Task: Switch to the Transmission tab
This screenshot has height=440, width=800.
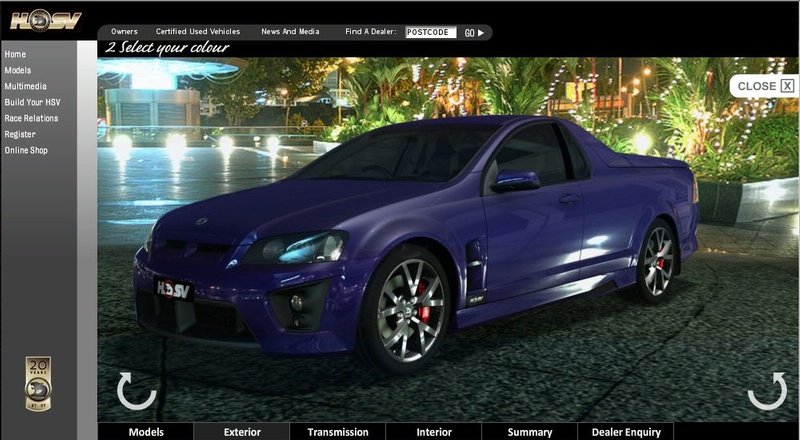Action: click(338, 432)
